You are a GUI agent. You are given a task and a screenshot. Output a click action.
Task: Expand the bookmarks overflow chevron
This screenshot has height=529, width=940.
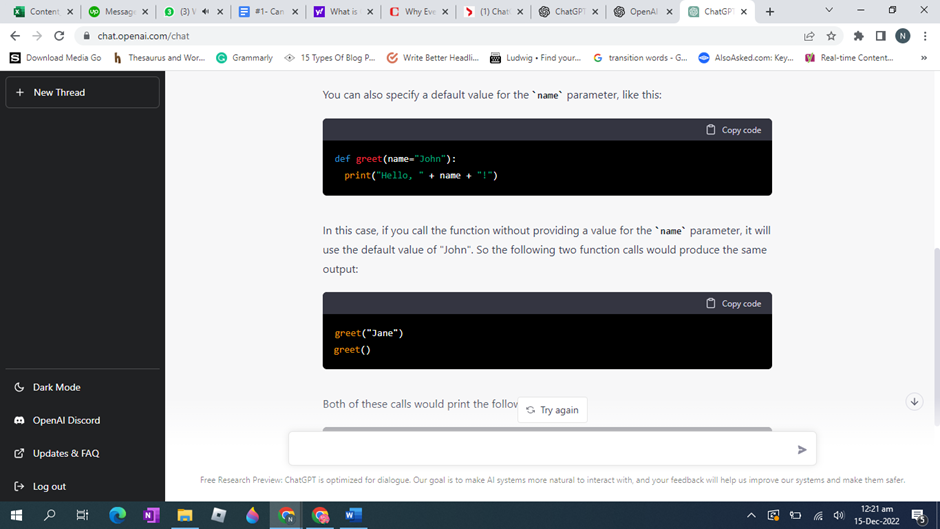(x=924, y=58)
